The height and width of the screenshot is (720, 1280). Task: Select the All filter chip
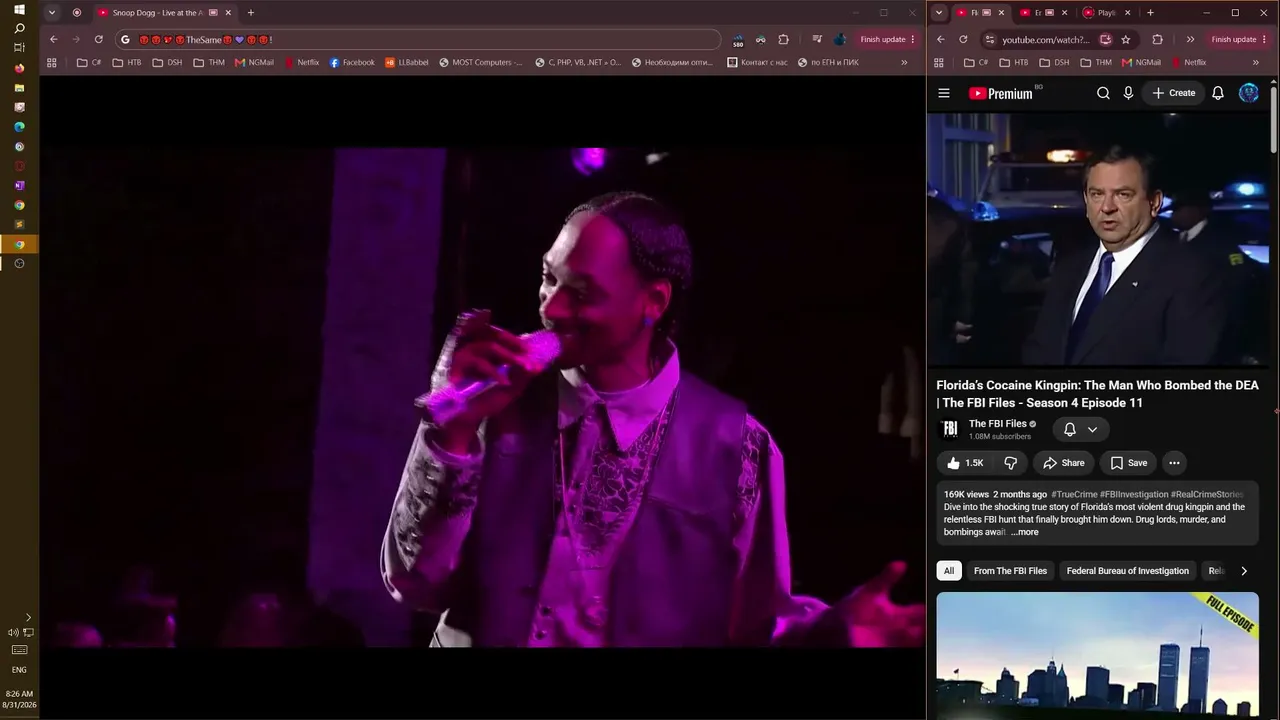pyautogui.click(x=949, y=571)
